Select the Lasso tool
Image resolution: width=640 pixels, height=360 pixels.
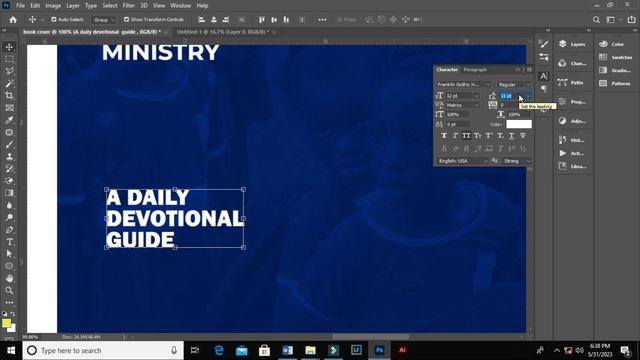tap(9, 71)
